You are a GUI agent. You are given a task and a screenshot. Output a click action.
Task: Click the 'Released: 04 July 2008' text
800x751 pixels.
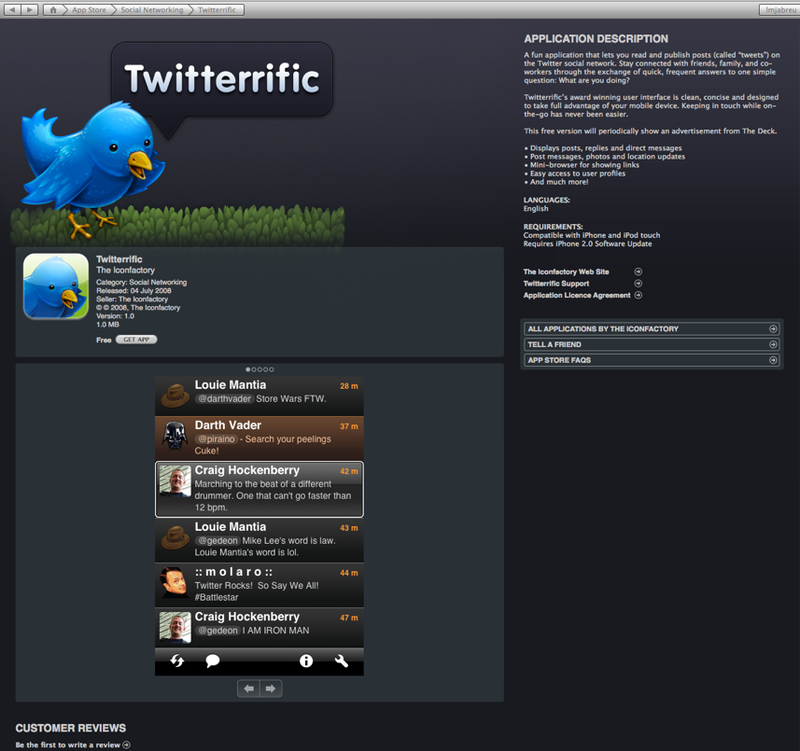point(134,291)
